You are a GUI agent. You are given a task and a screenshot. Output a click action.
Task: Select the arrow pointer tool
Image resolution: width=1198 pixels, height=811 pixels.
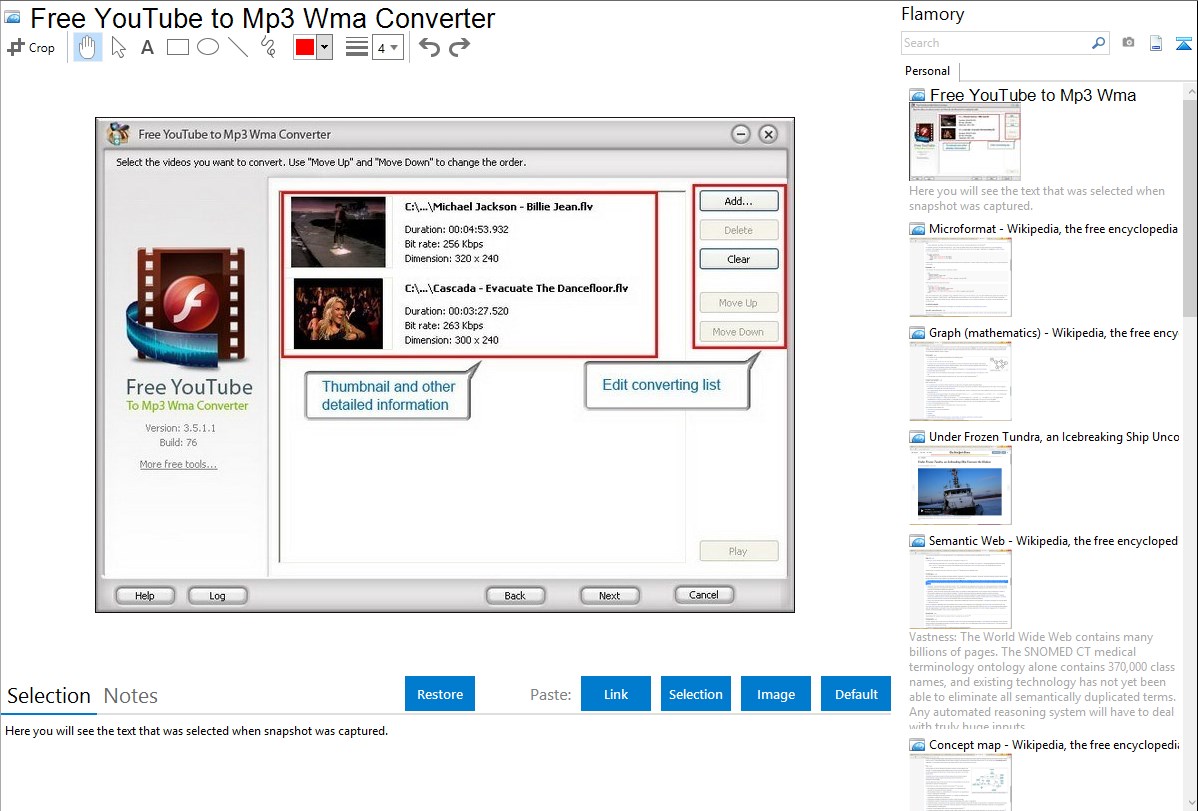(118, 47)
